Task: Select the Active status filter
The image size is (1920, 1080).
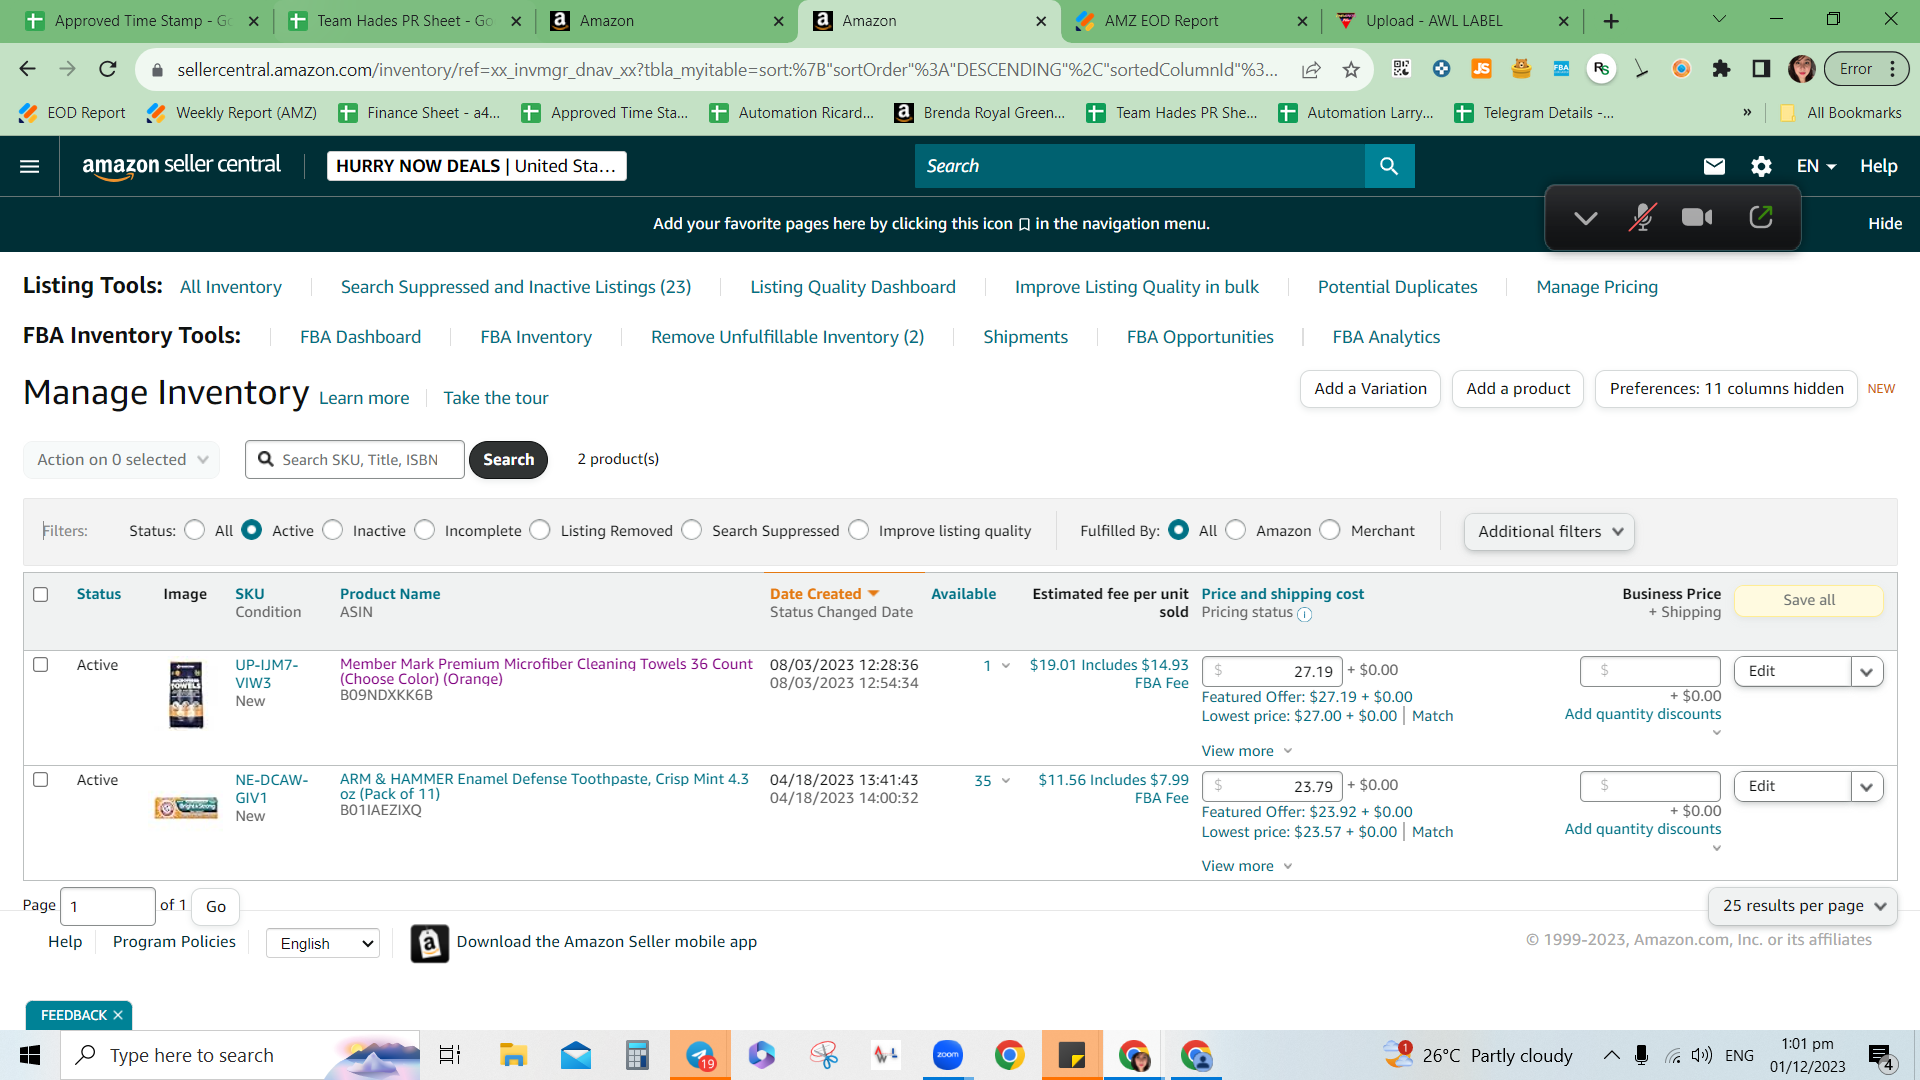Action: [x=252, y=530]
